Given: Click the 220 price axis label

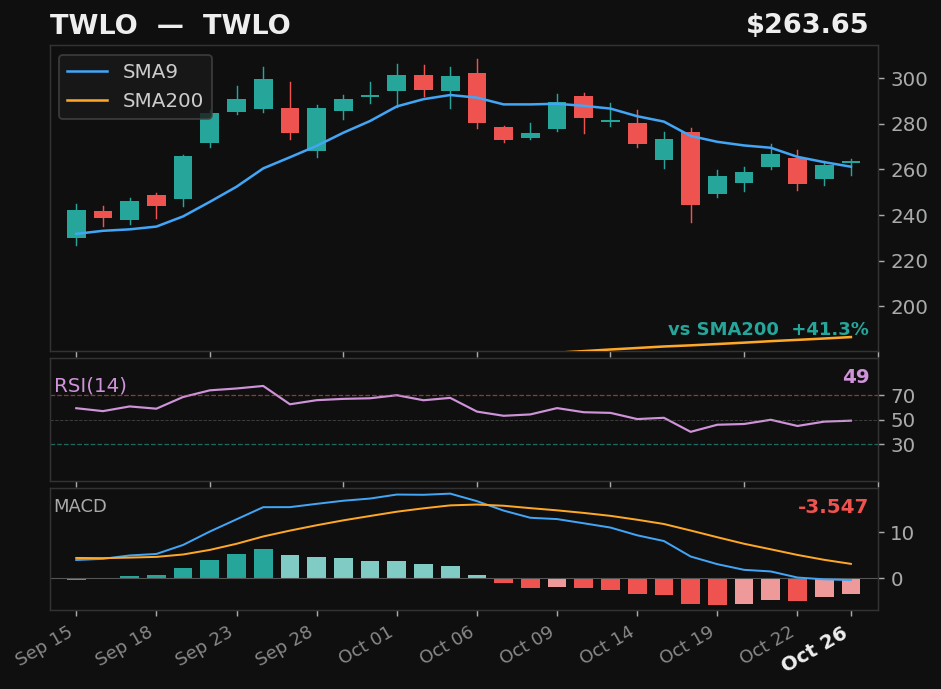Looking at the screenshot, I should coord(909,262).
